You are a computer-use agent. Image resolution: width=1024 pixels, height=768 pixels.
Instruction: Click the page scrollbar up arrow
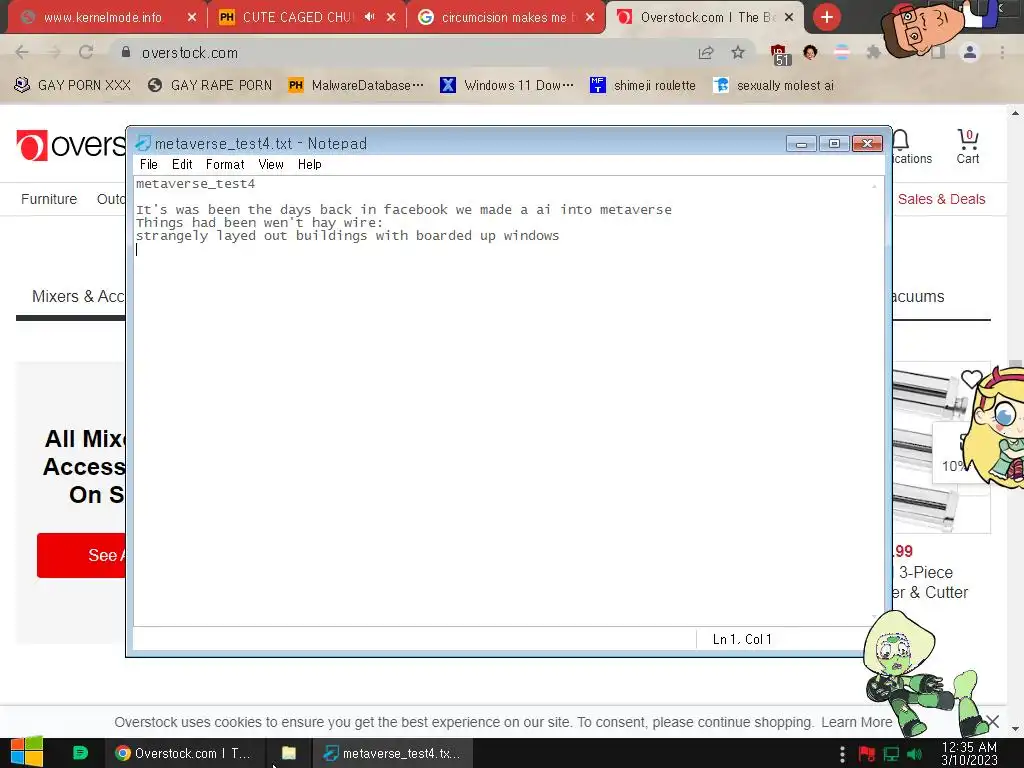pos(1015,113)
